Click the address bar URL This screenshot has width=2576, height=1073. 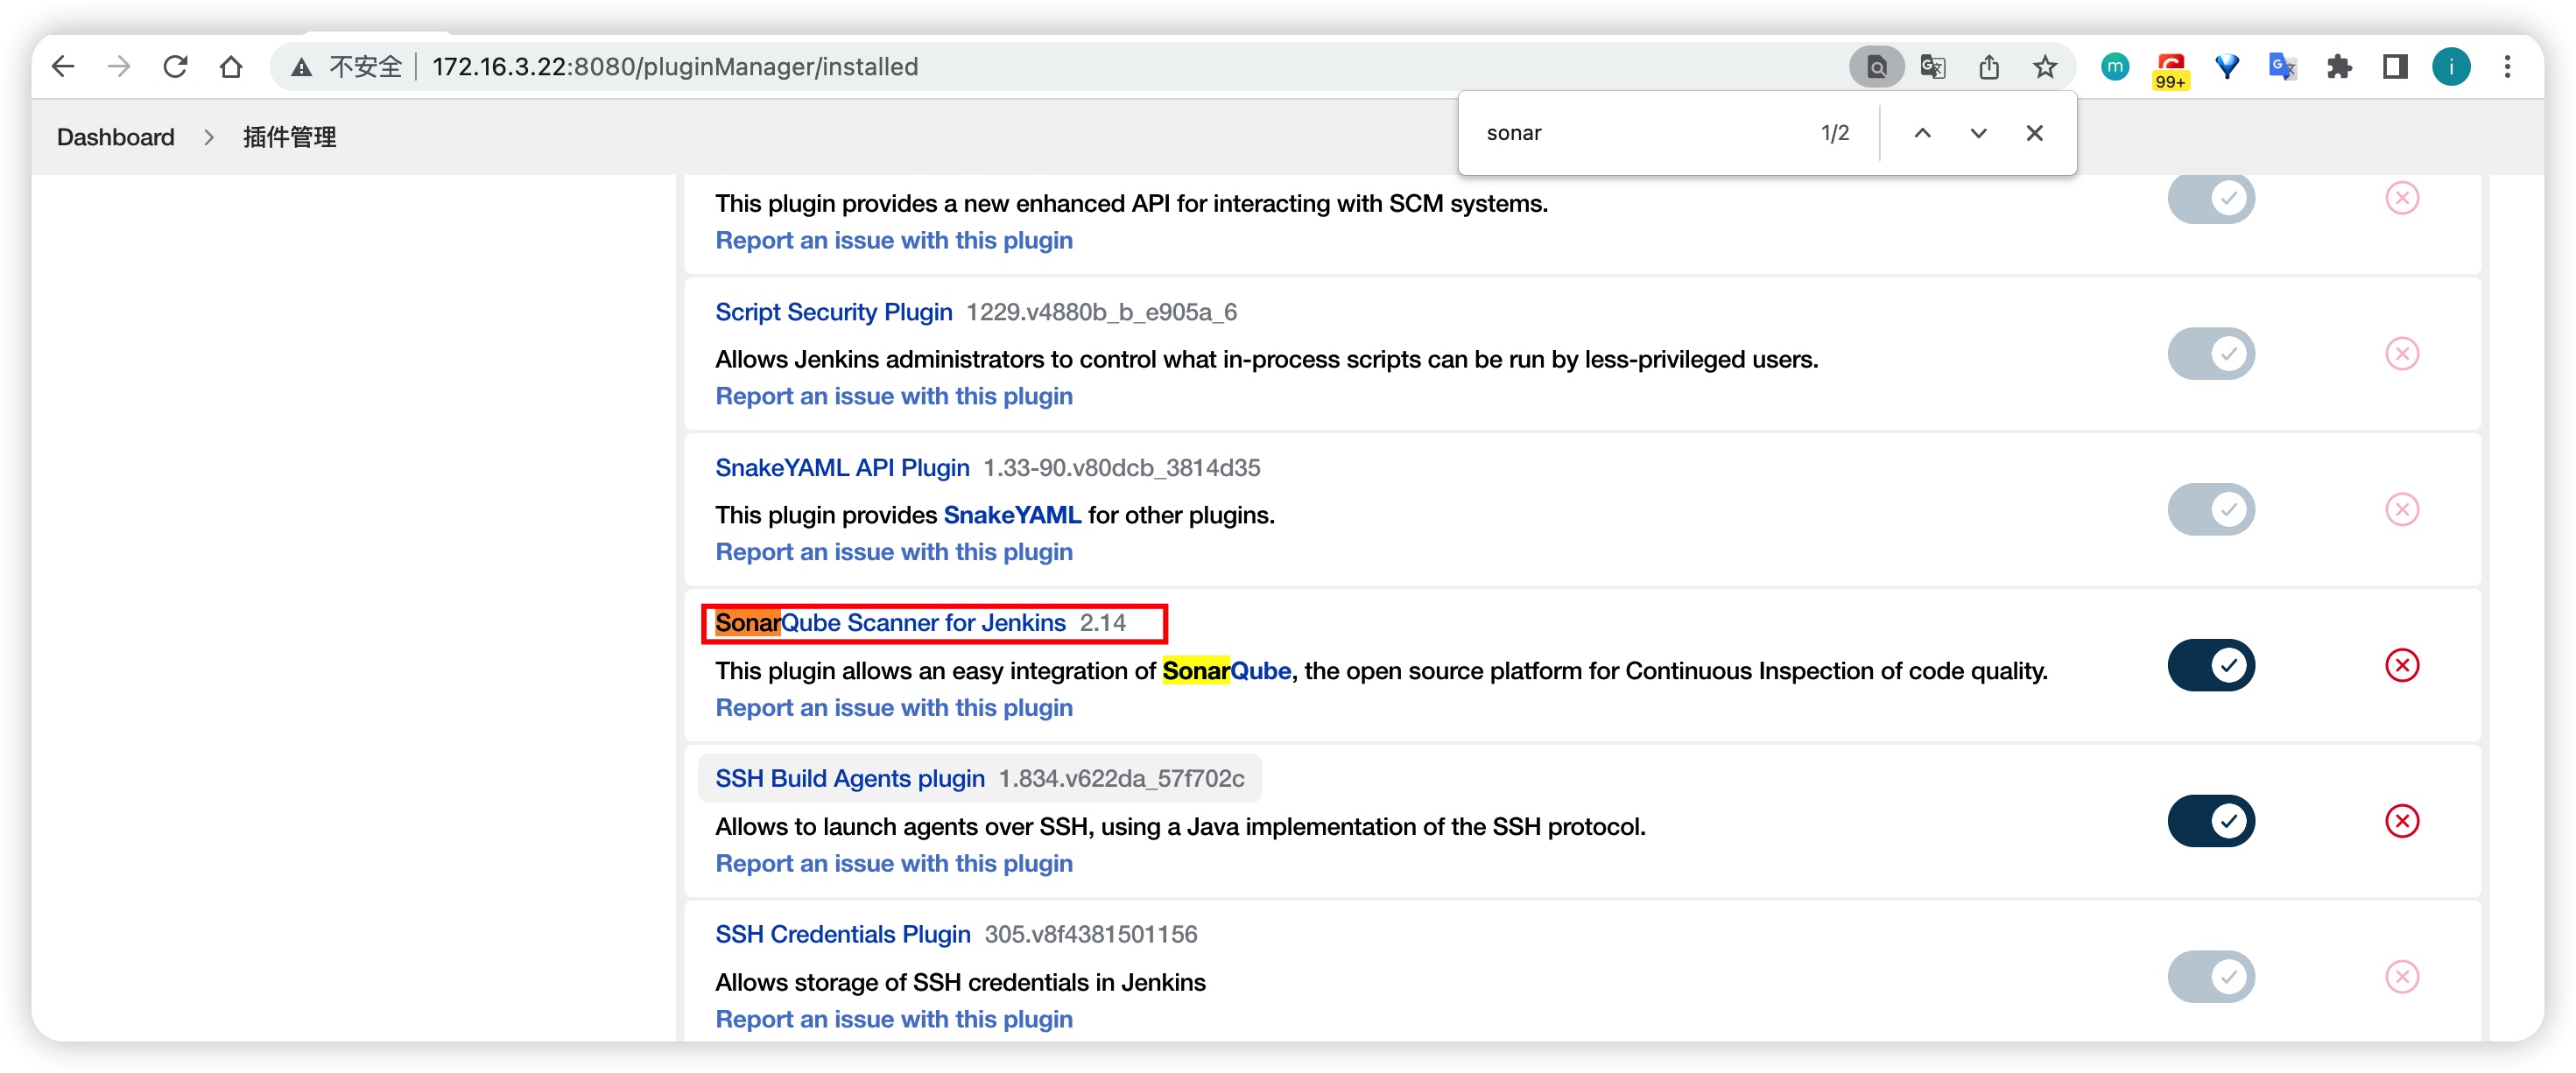tap(675, 67)
